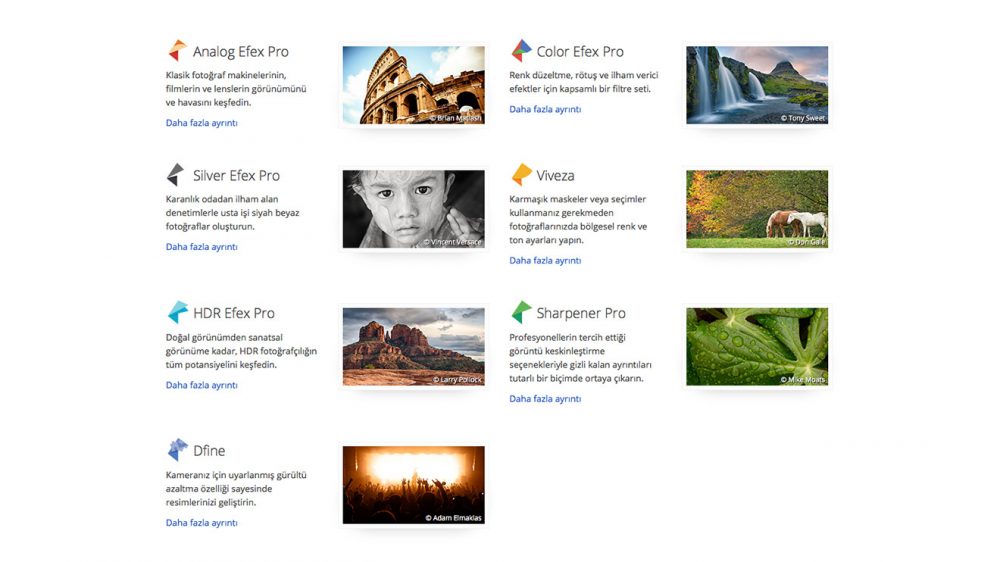Follow 'Daha fazla ayrıntı' link under Viveza
Viewport: 1000px width, 562px height.
(545, 261)
